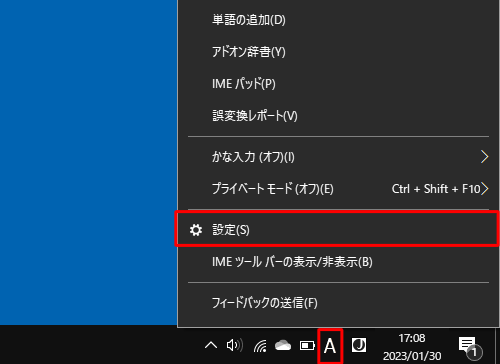Click the gear icon beside 設定
500x364 pixels.
196,230
